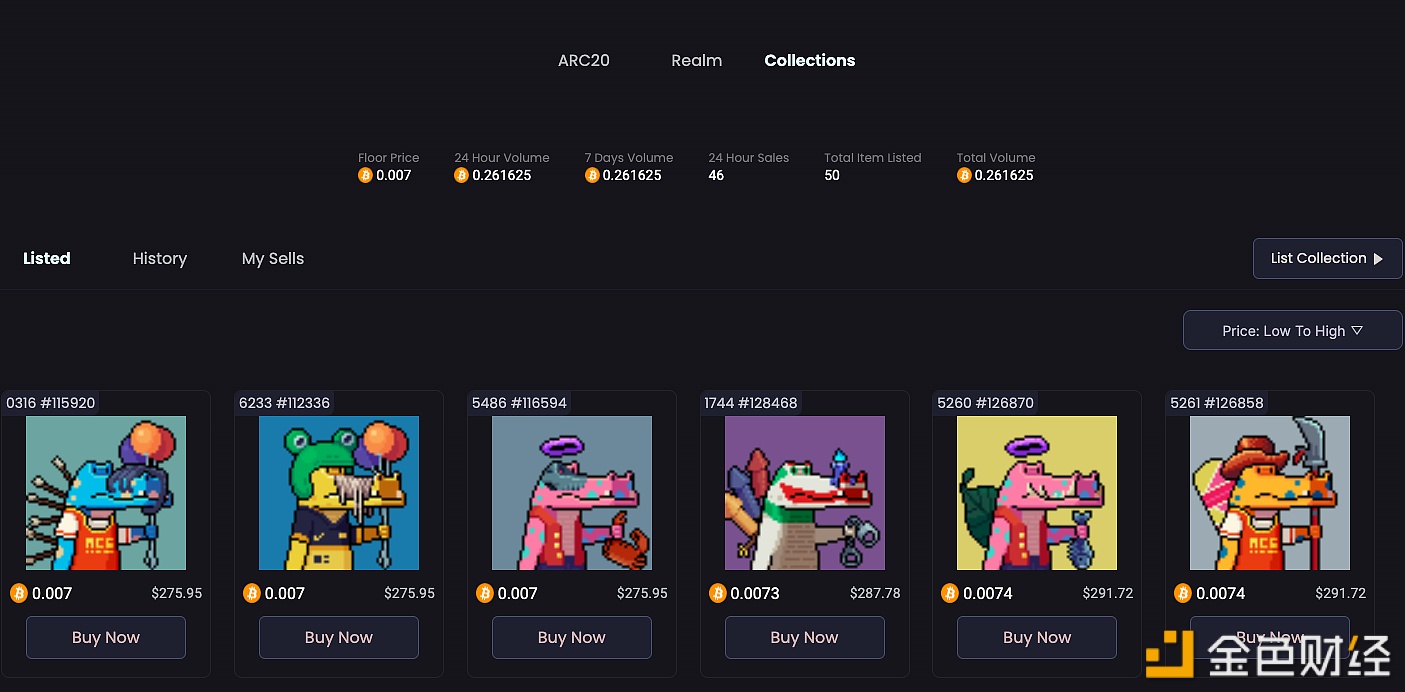Click the Bitcoin icon next to 0.0073 price
This screenshot has height=692, width=1405.
coord(717,593)
